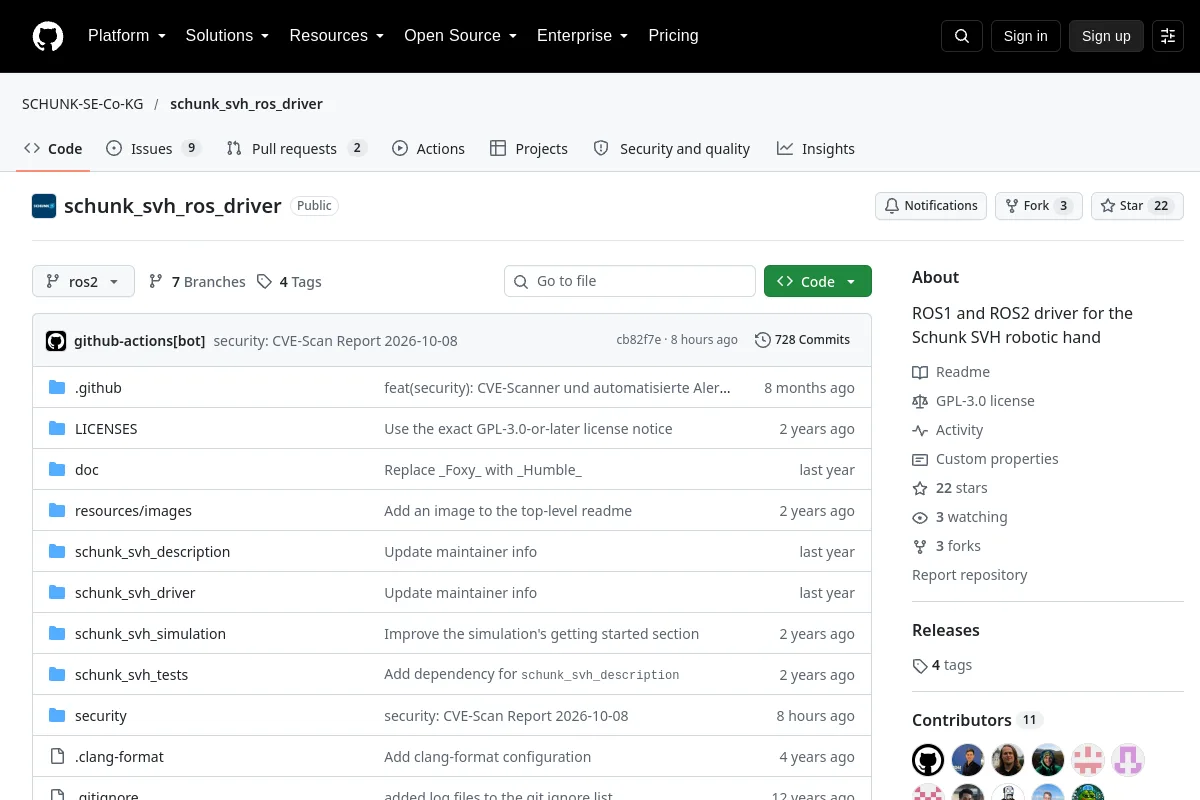Click the search magnifier button
The height and width of the screenshot is (800, 1200).
point(962,36)
